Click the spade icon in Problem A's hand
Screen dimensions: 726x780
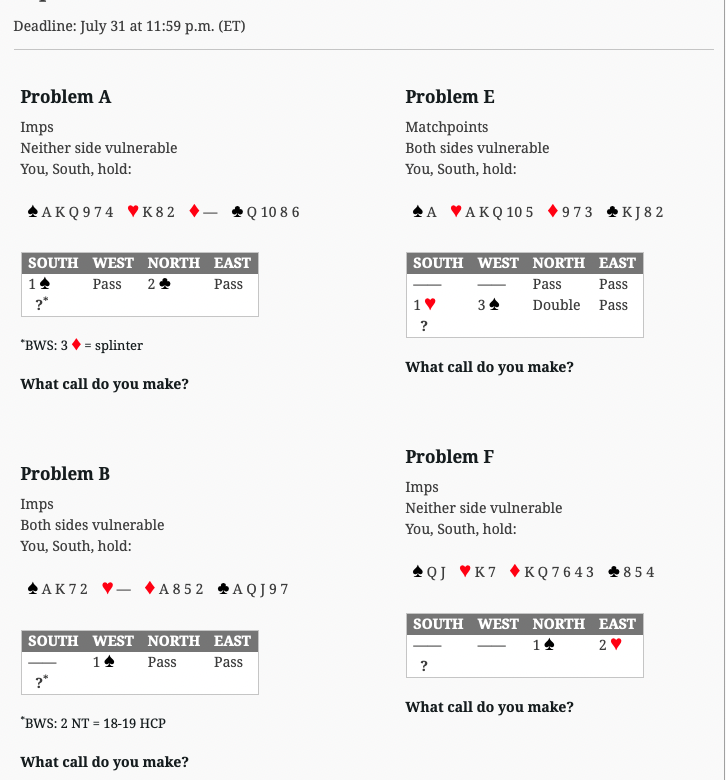point(33,212)
